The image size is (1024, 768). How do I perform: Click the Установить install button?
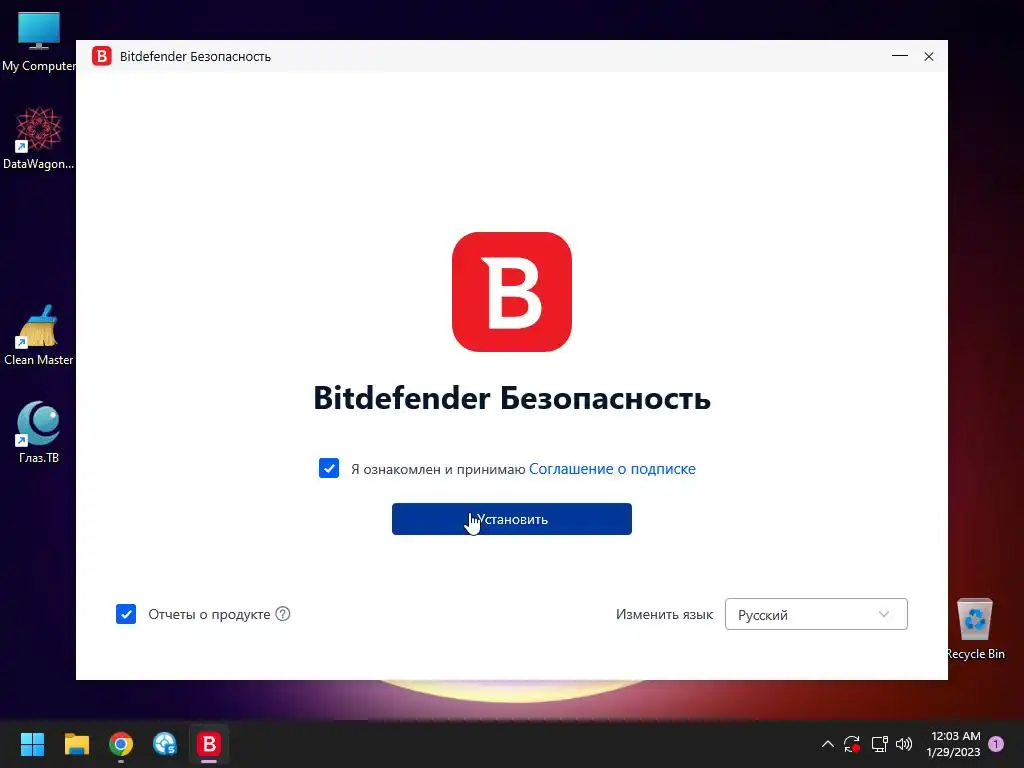tap(511, 519)
